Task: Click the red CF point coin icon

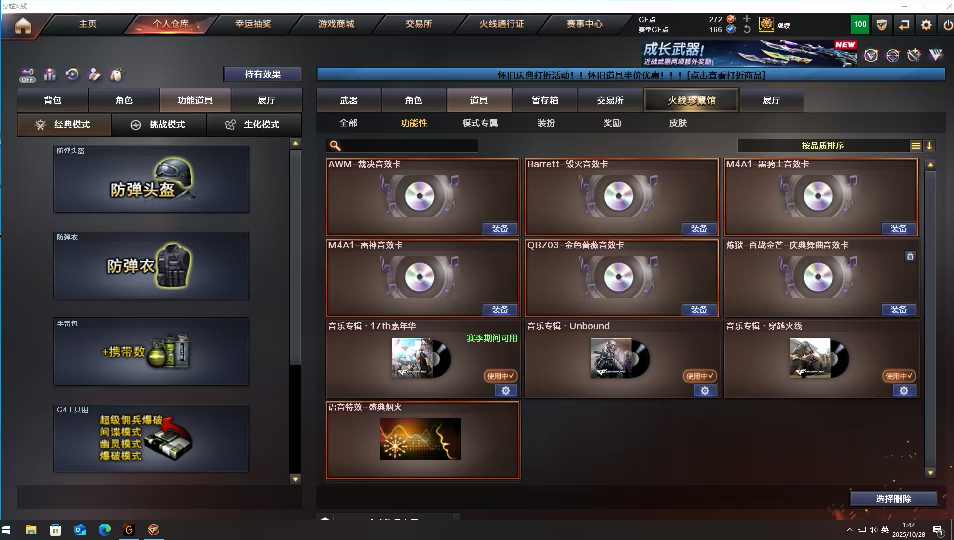Action: coord(731,19)
